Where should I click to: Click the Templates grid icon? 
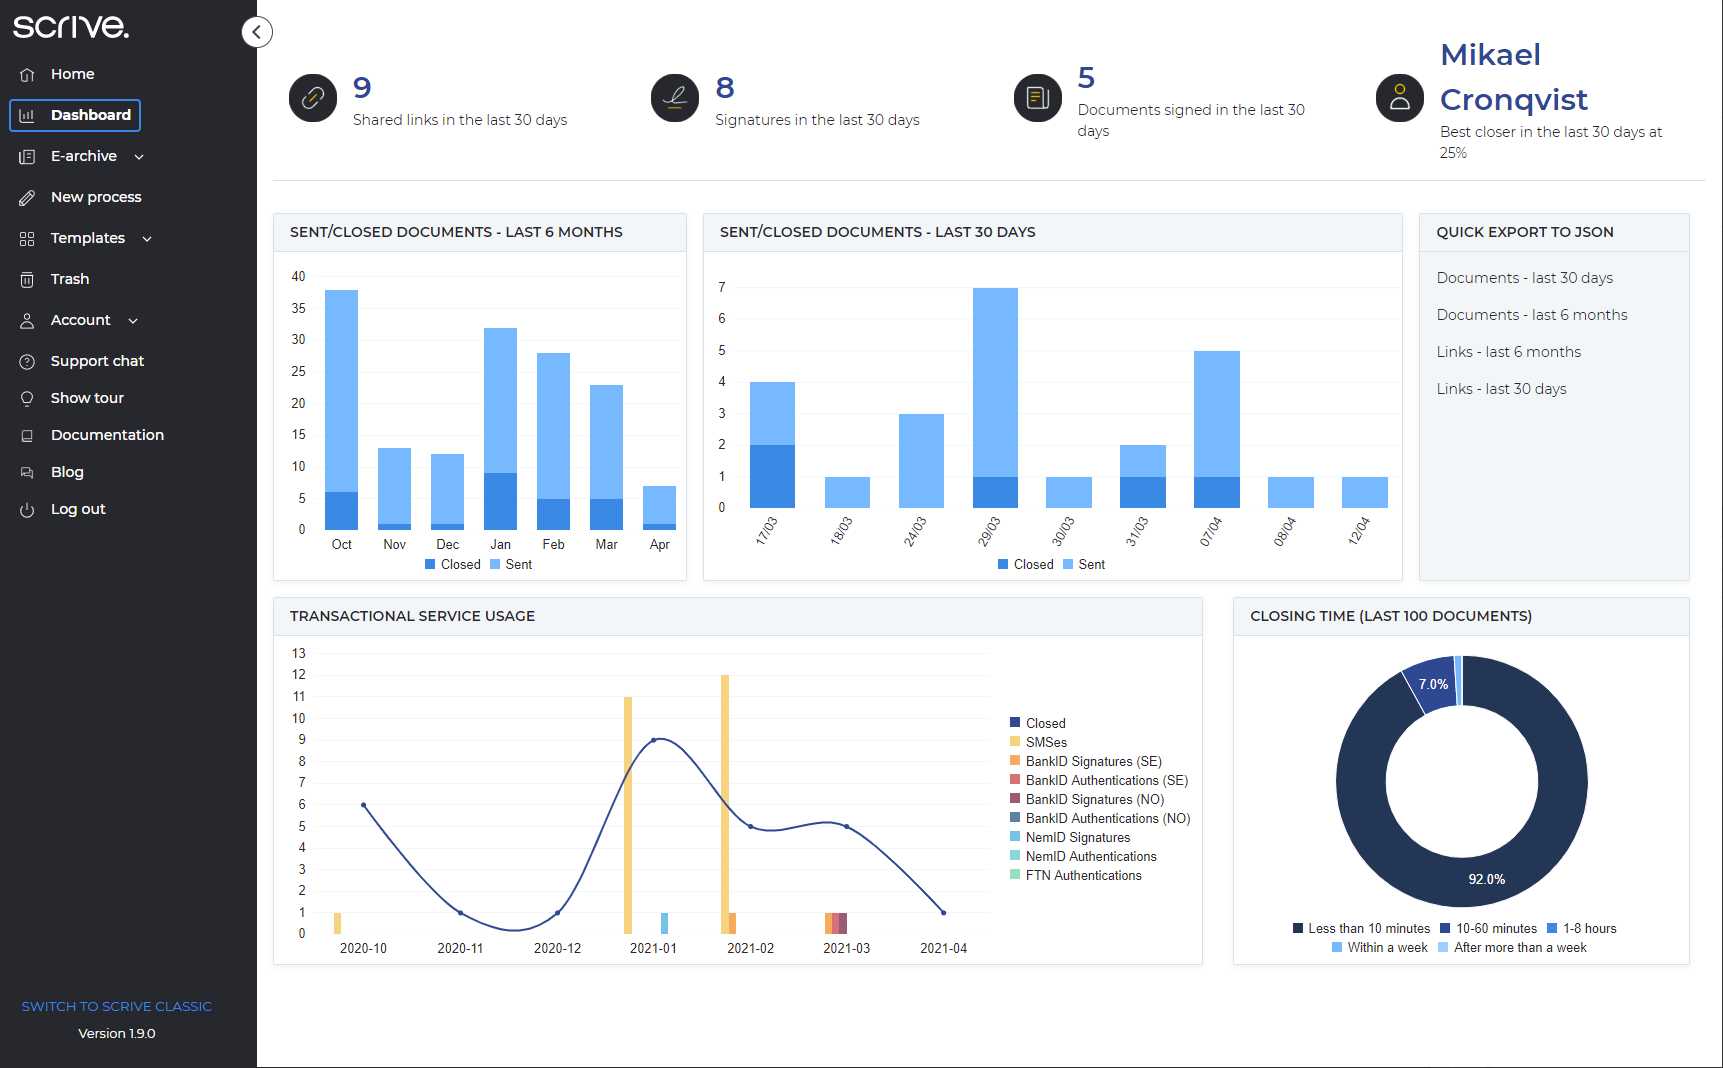27,238
